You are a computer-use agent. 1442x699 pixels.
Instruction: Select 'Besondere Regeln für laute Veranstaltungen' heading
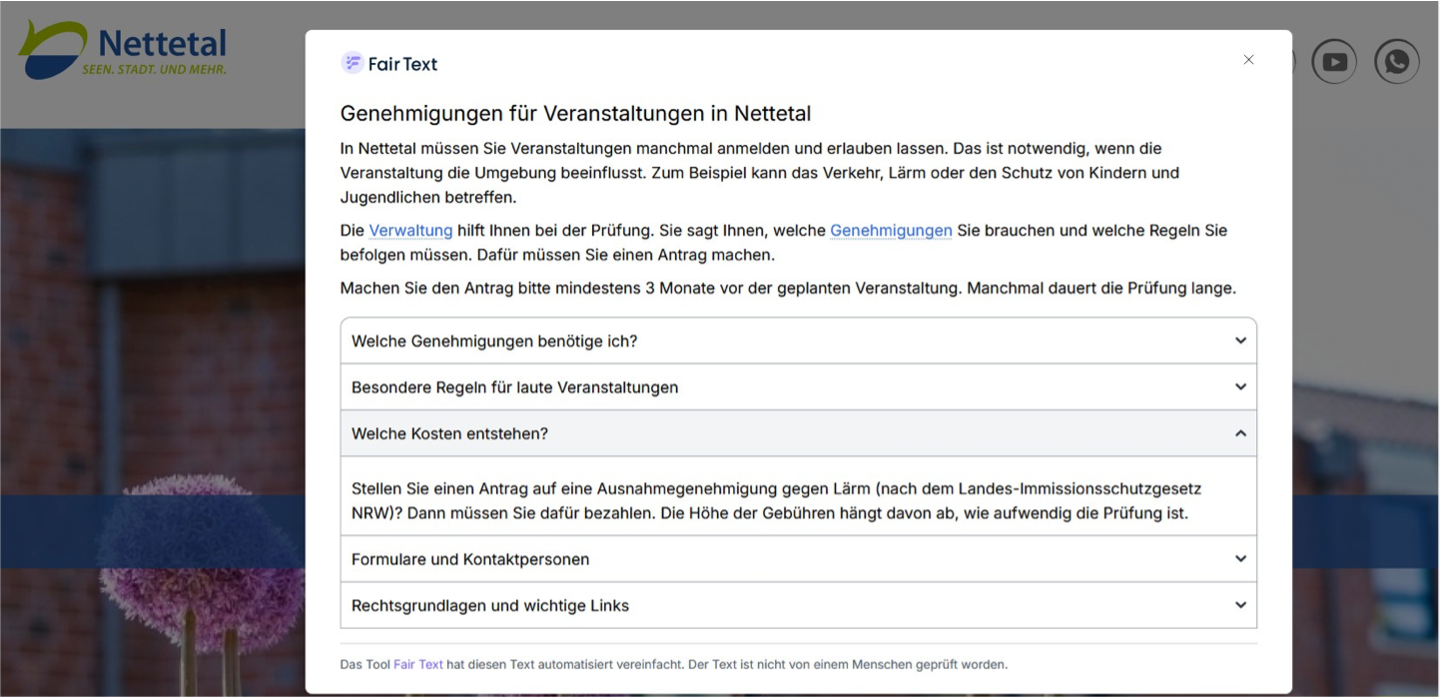514,387
